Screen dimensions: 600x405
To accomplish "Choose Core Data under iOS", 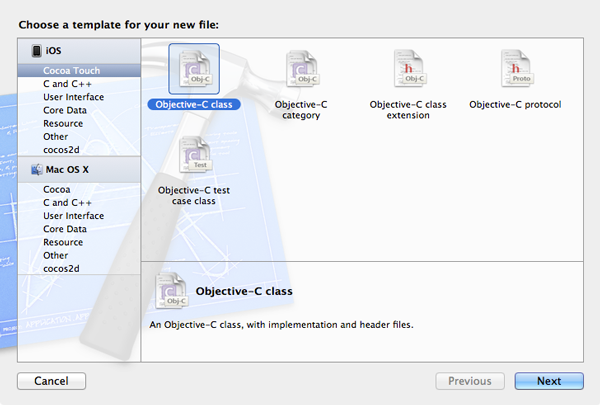I will click(x=79, y=110).
